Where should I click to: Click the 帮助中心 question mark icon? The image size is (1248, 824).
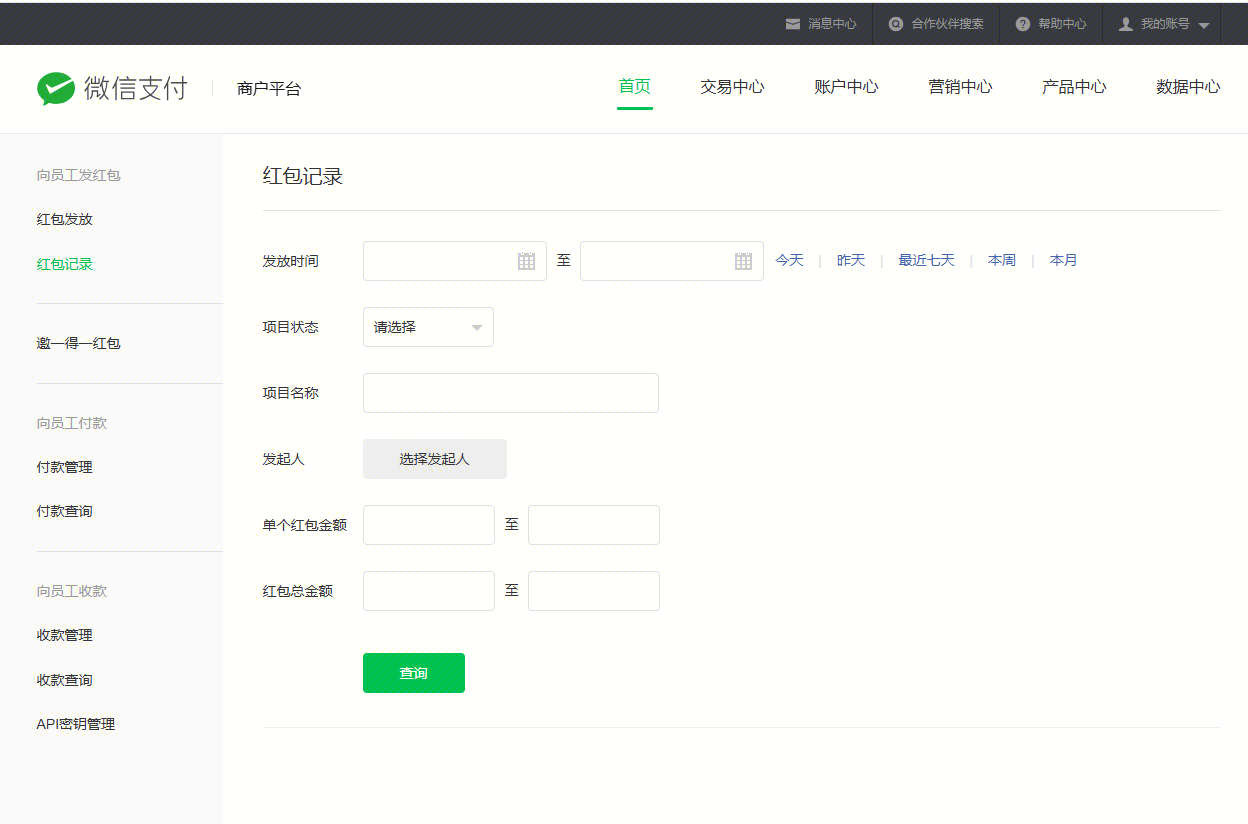[x=1023, y=24]
